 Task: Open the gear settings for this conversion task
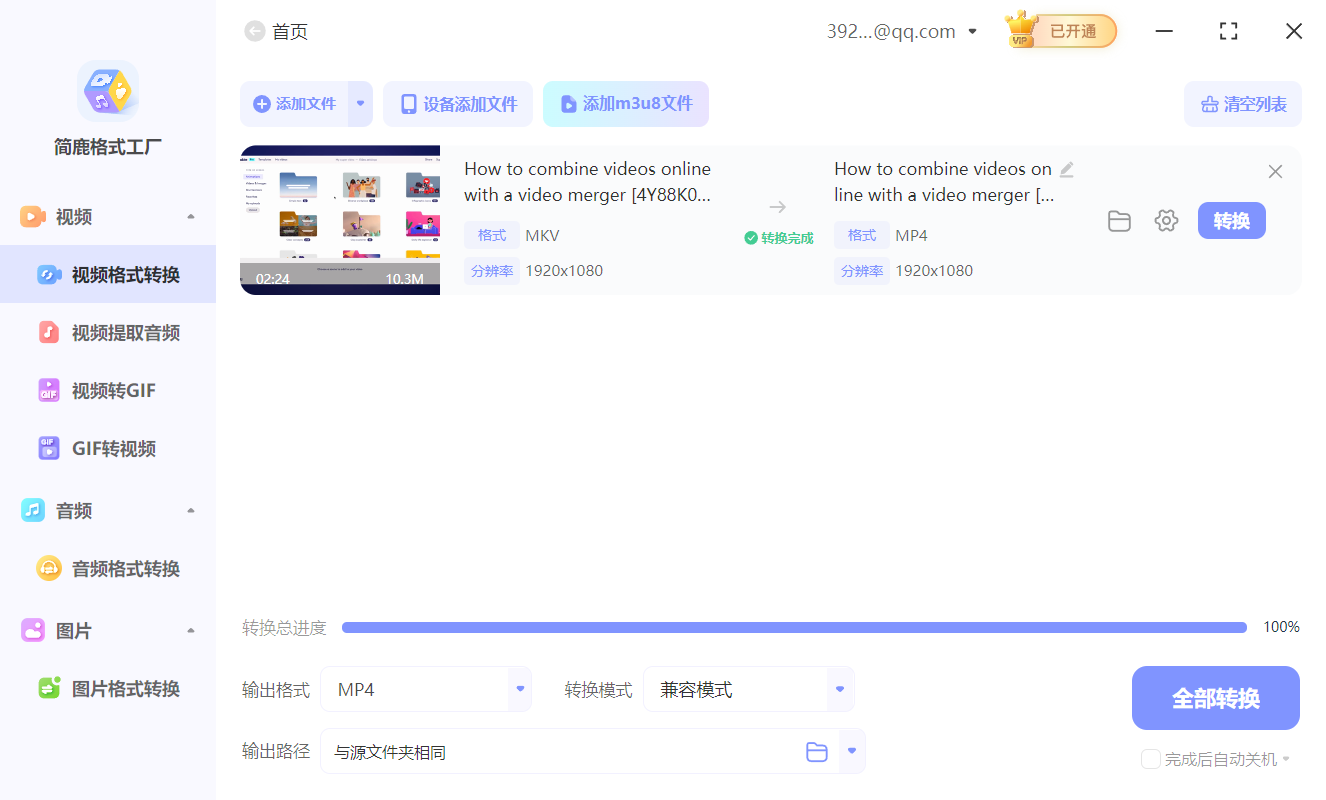tap(1166, 220)
